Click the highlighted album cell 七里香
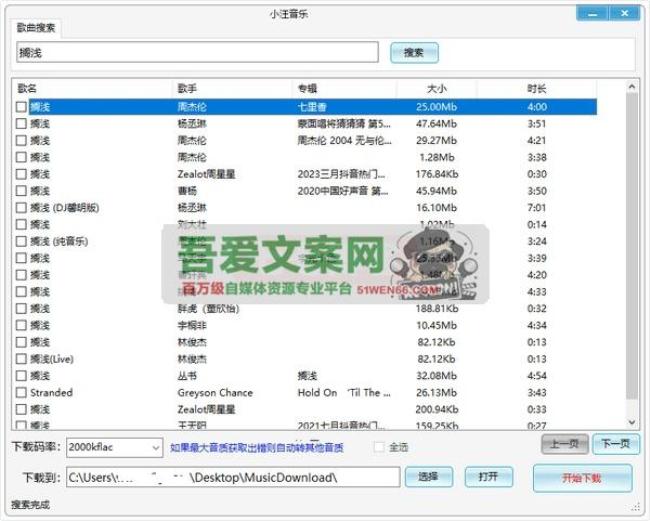 (312, 107)
